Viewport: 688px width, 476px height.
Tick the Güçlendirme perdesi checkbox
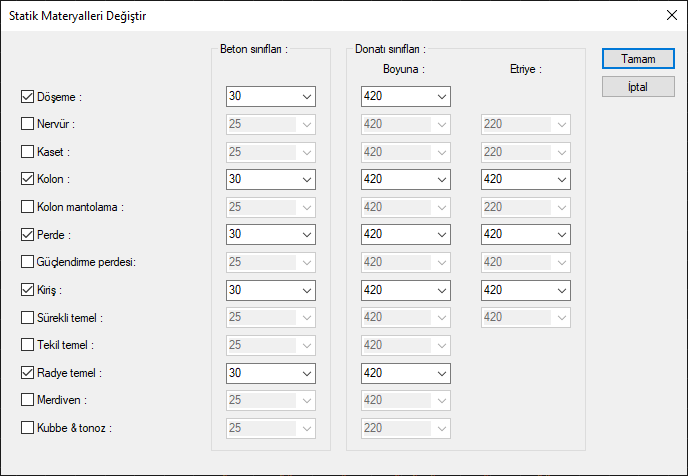coord(28,262)
